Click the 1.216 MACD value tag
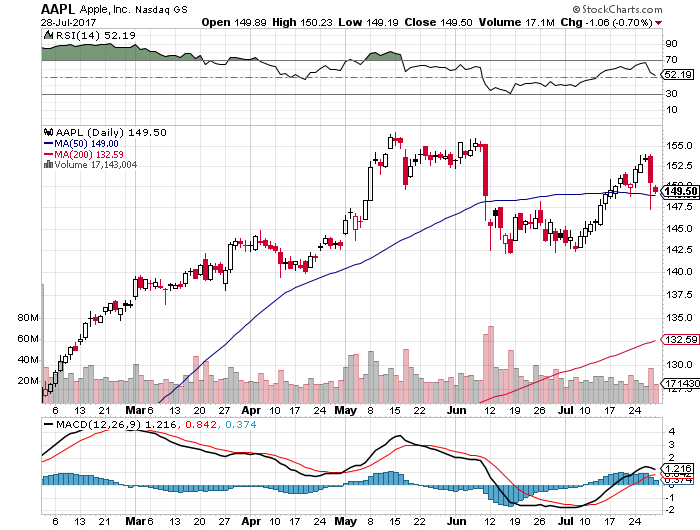 tap(678, 468)
